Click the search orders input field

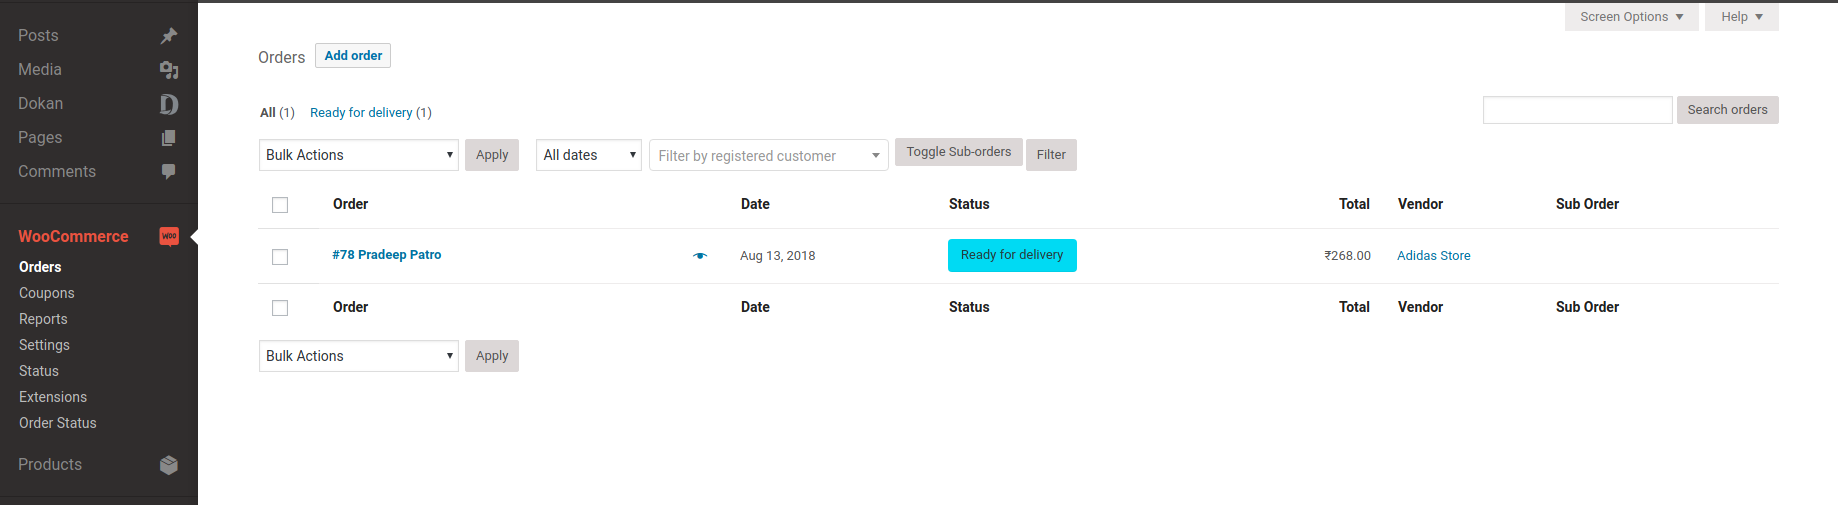click(x=1577, y=110)
